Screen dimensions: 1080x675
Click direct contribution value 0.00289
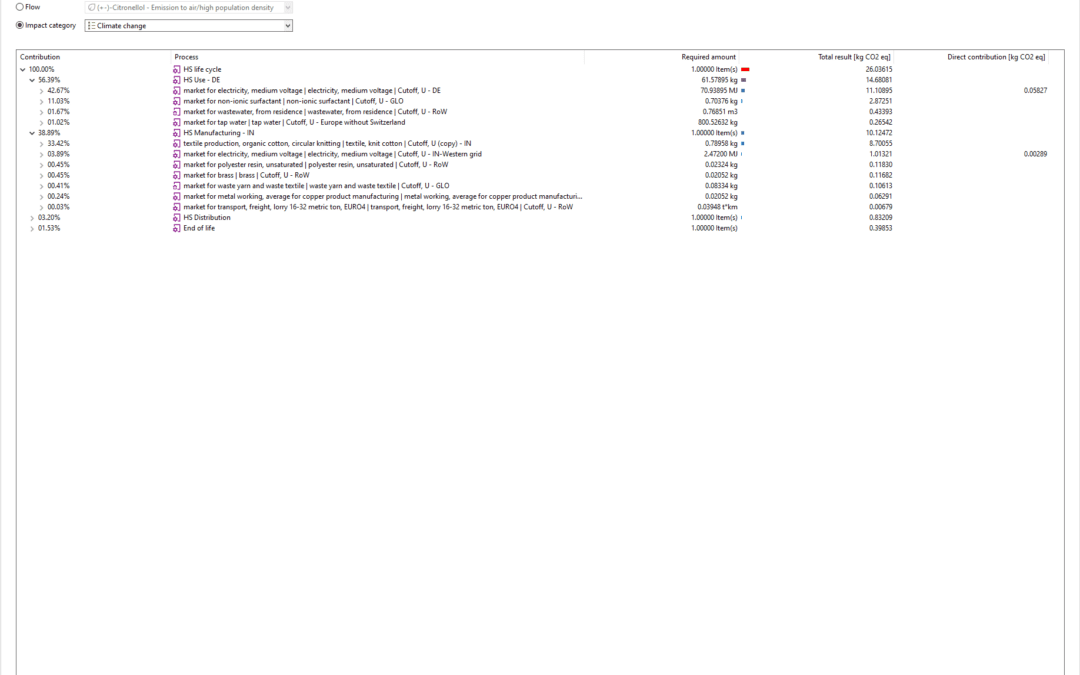point(1035,154)
